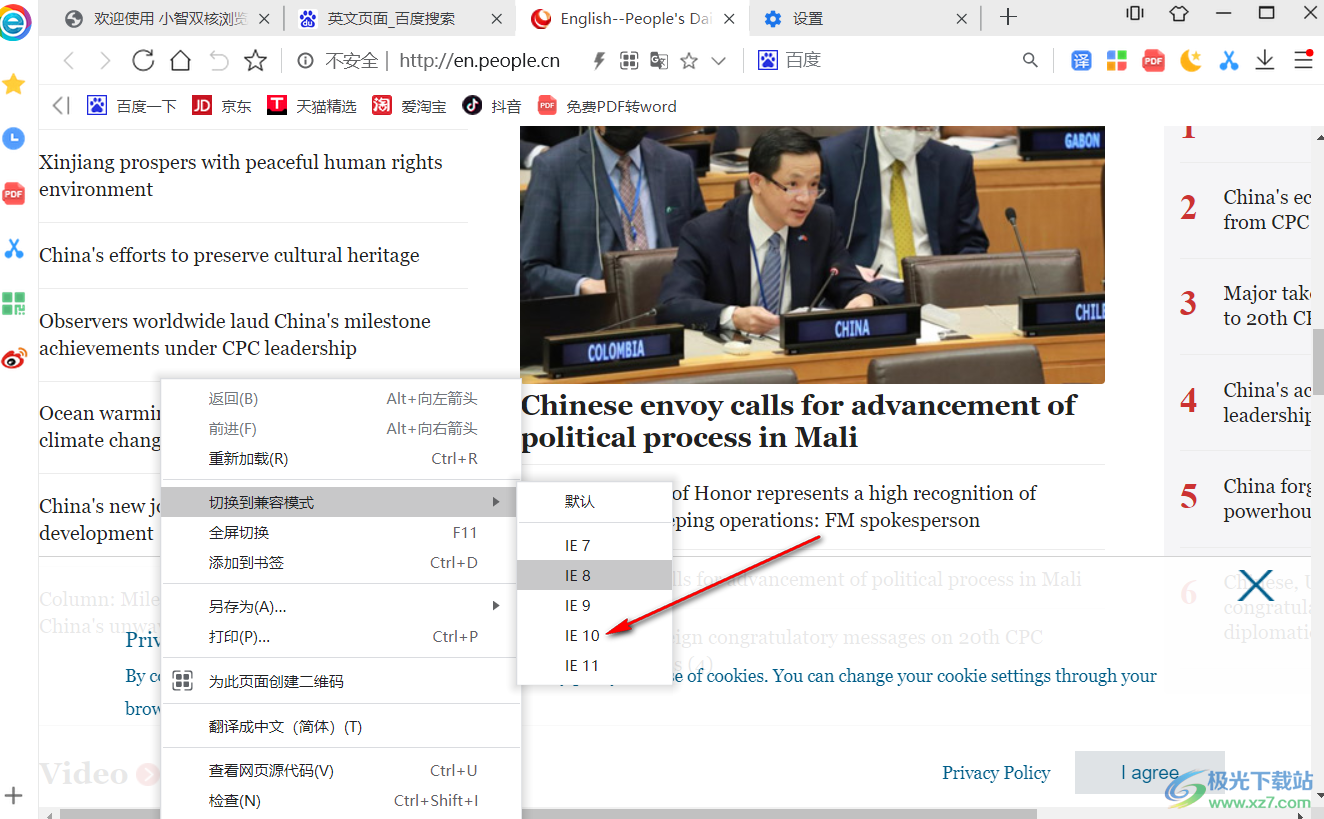Open the colorful apps grid extension
Image resolution: width=1324 pixels, height=819 pixels.
(x=1117, y=61)
